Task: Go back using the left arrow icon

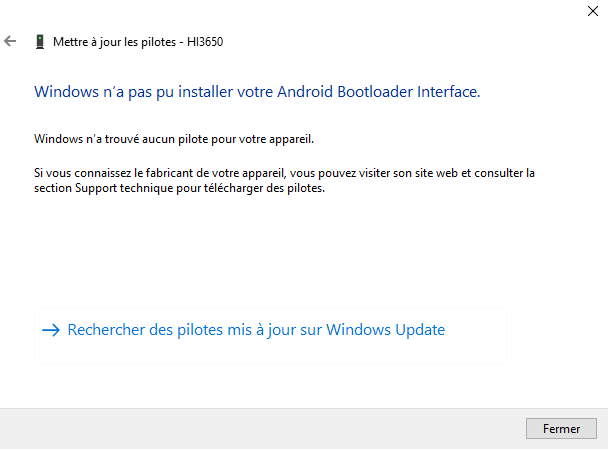Action: click(10, 41)
